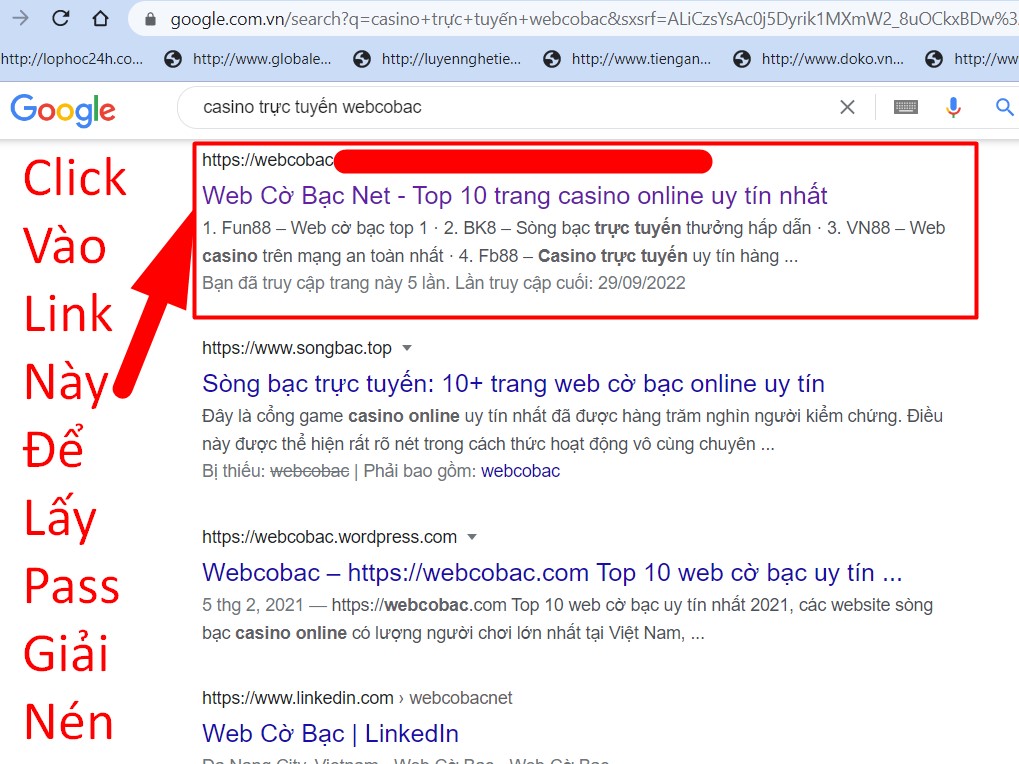Open the luyennghetie bookmark globe icon

click(x=362, y=59)
